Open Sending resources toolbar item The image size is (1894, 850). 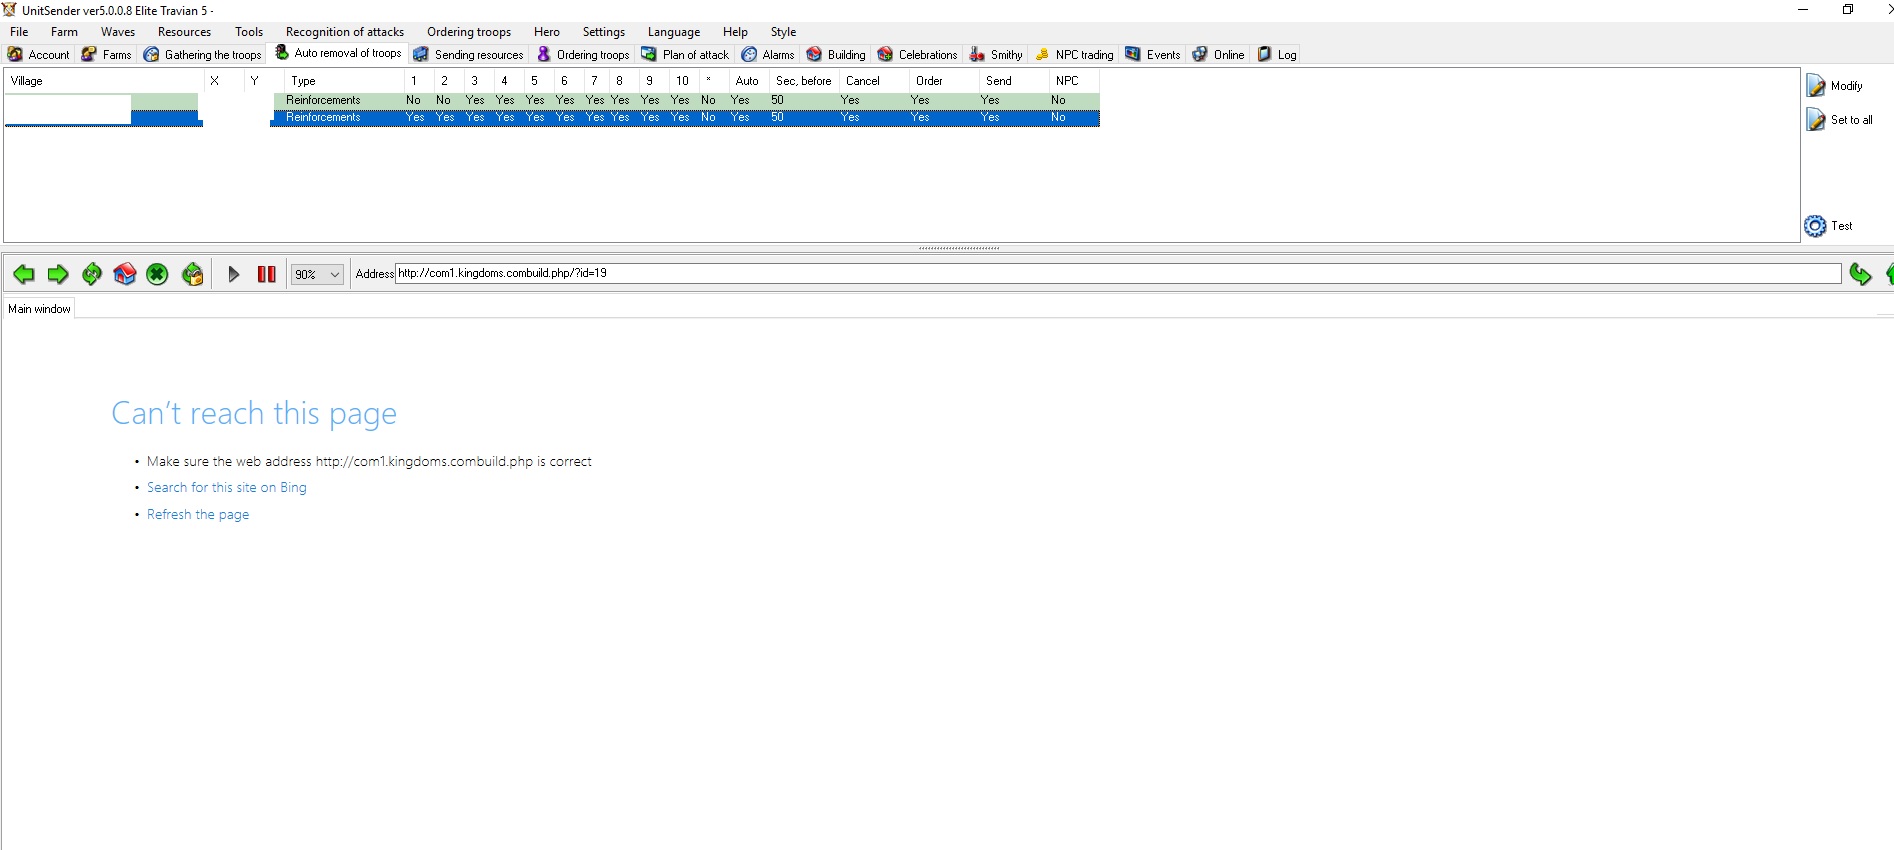tap(468, 54)
